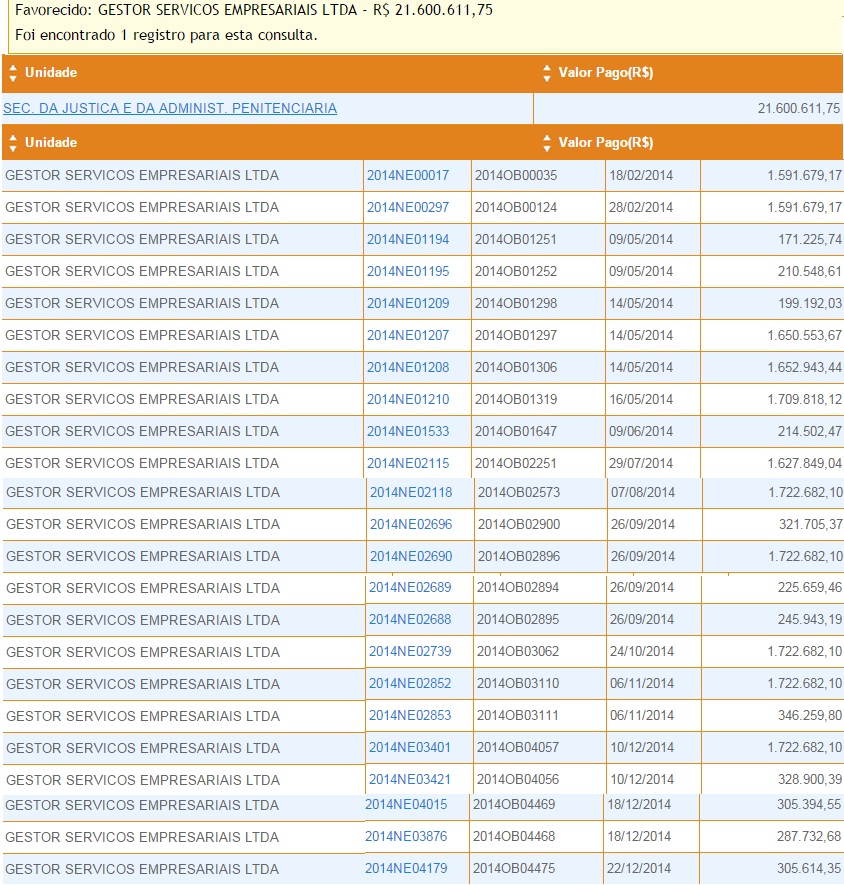Click the Valor Pago(R$) label in the second header
This screenshot has width=844, height=885.
[x=606, y=142]
